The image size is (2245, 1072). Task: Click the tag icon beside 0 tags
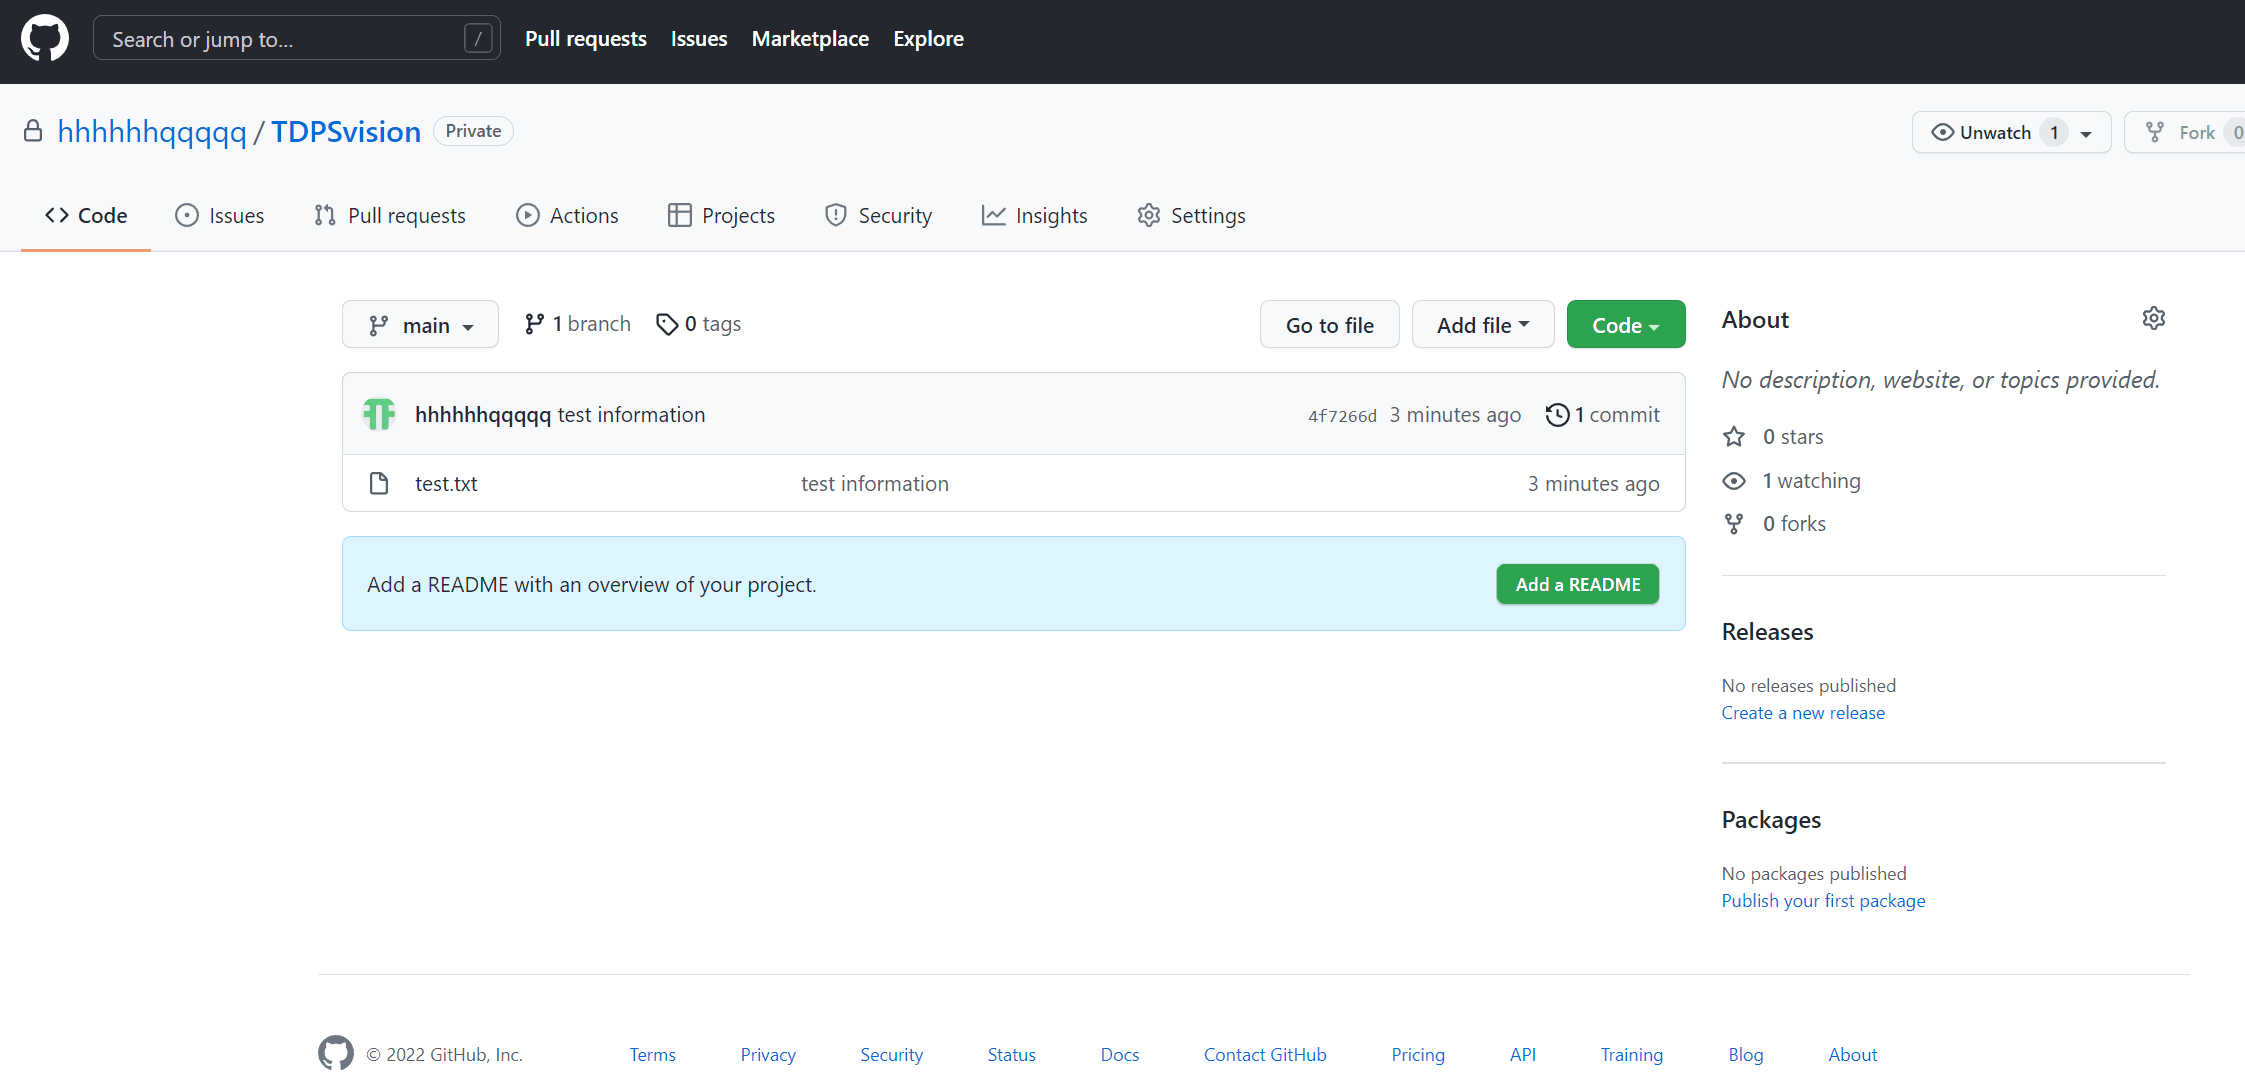click(667, 324)
